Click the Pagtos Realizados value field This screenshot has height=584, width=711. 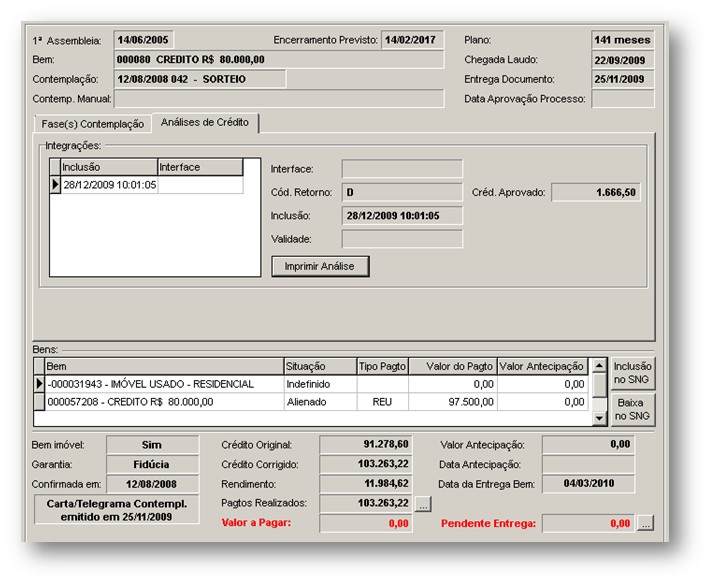pyautogui.click(x=366, y=503)
